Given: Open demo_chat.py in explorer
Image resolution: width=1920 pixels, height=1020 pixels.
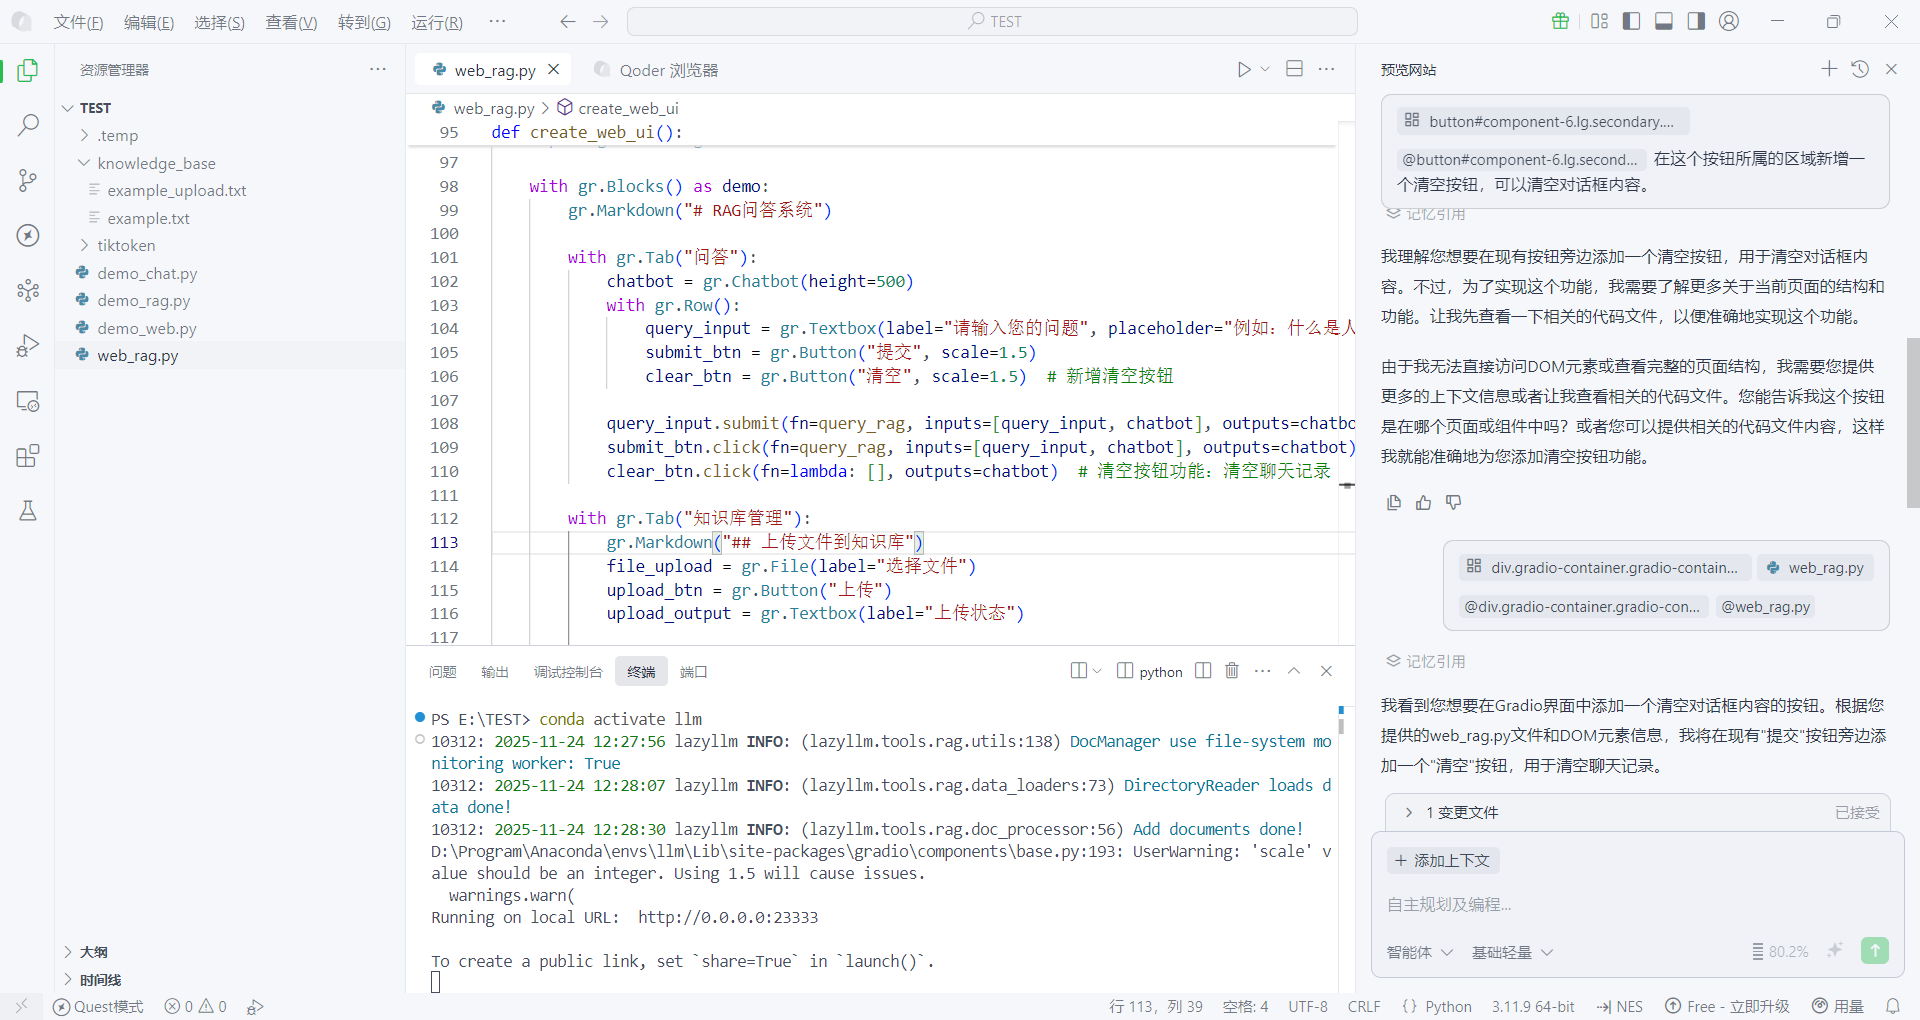Looking at the screenshot, I should pyautogui.click(x=147, y=273).
